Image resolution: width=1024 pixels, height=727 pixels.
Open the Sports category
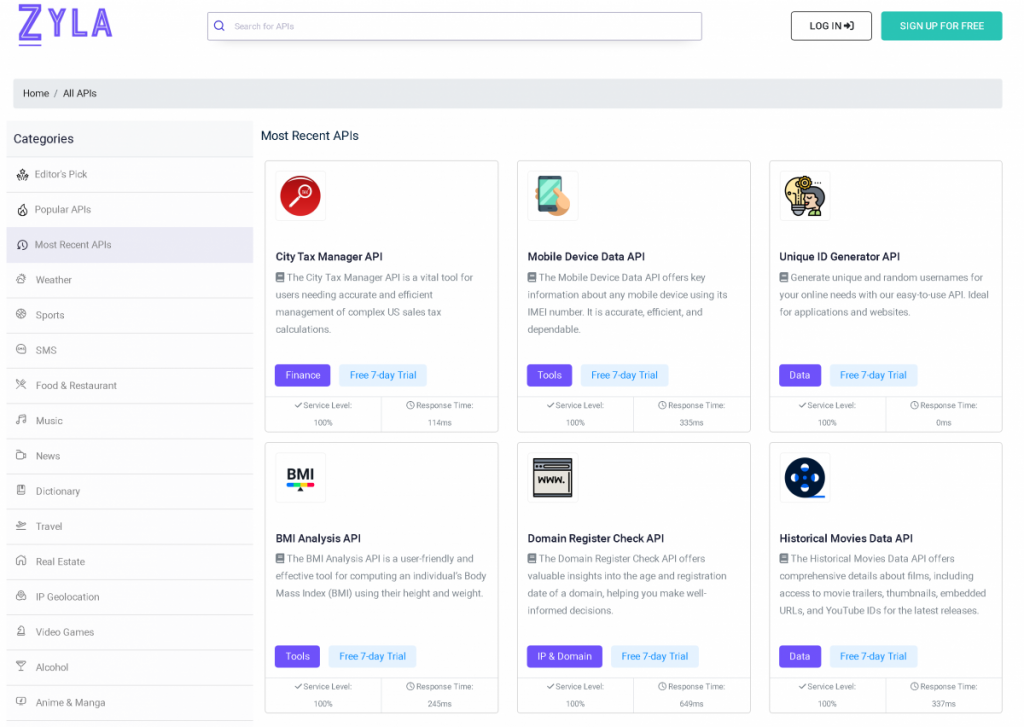pyautogui.click(x=129, y=315)
